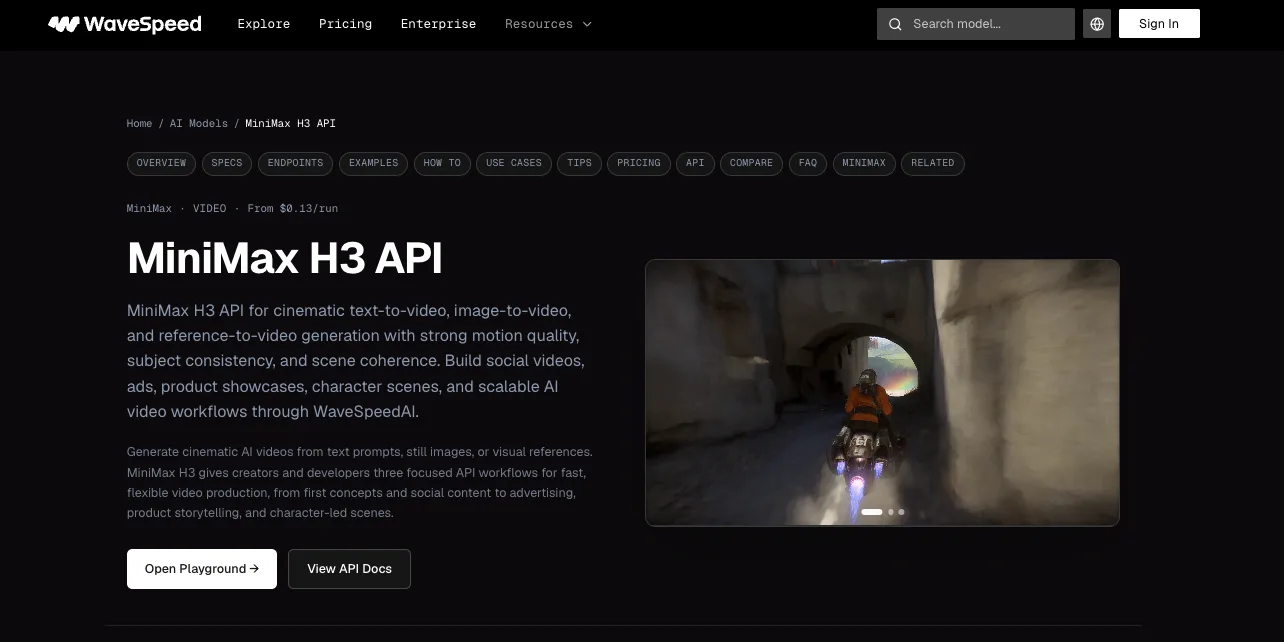Open the COMPARE pill tab

coord(751,163)
